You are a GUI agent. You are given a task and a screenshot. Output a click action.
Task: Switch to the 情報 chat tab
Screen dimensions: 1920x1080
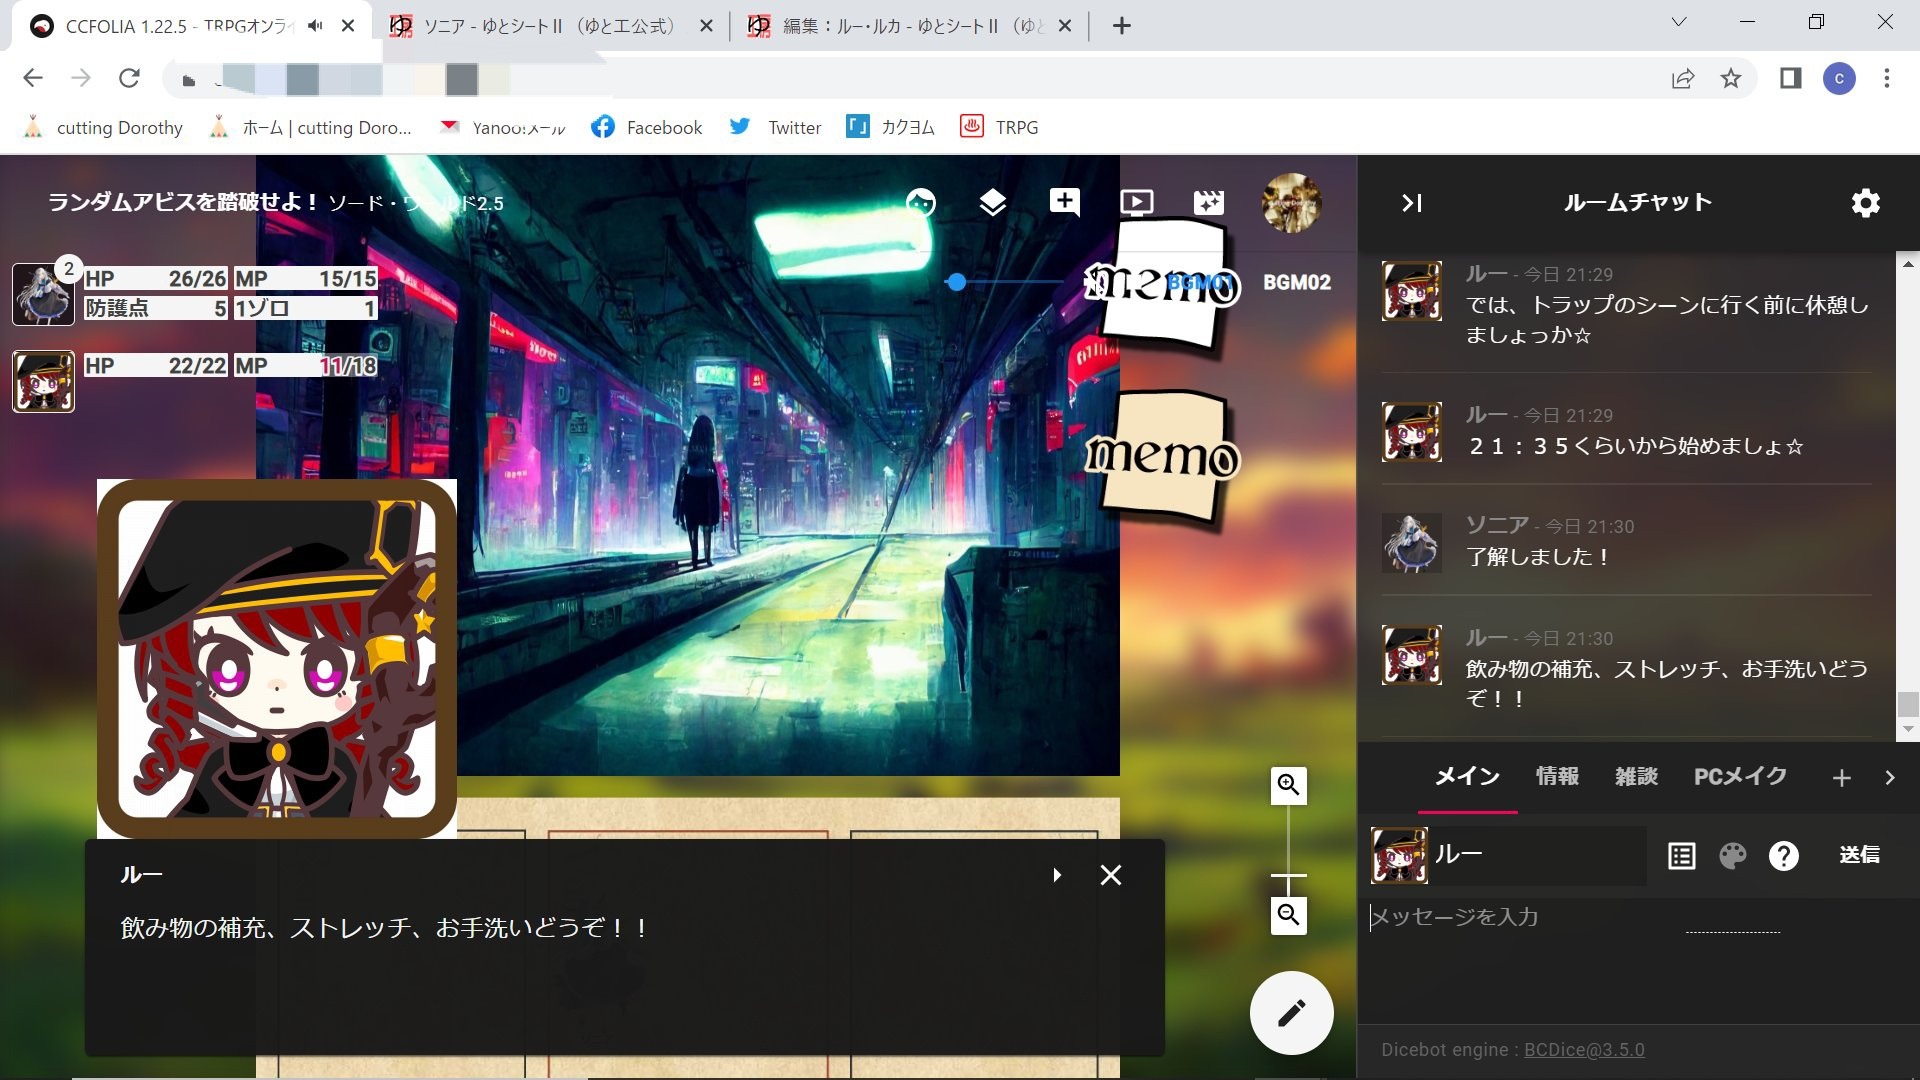1557,776
